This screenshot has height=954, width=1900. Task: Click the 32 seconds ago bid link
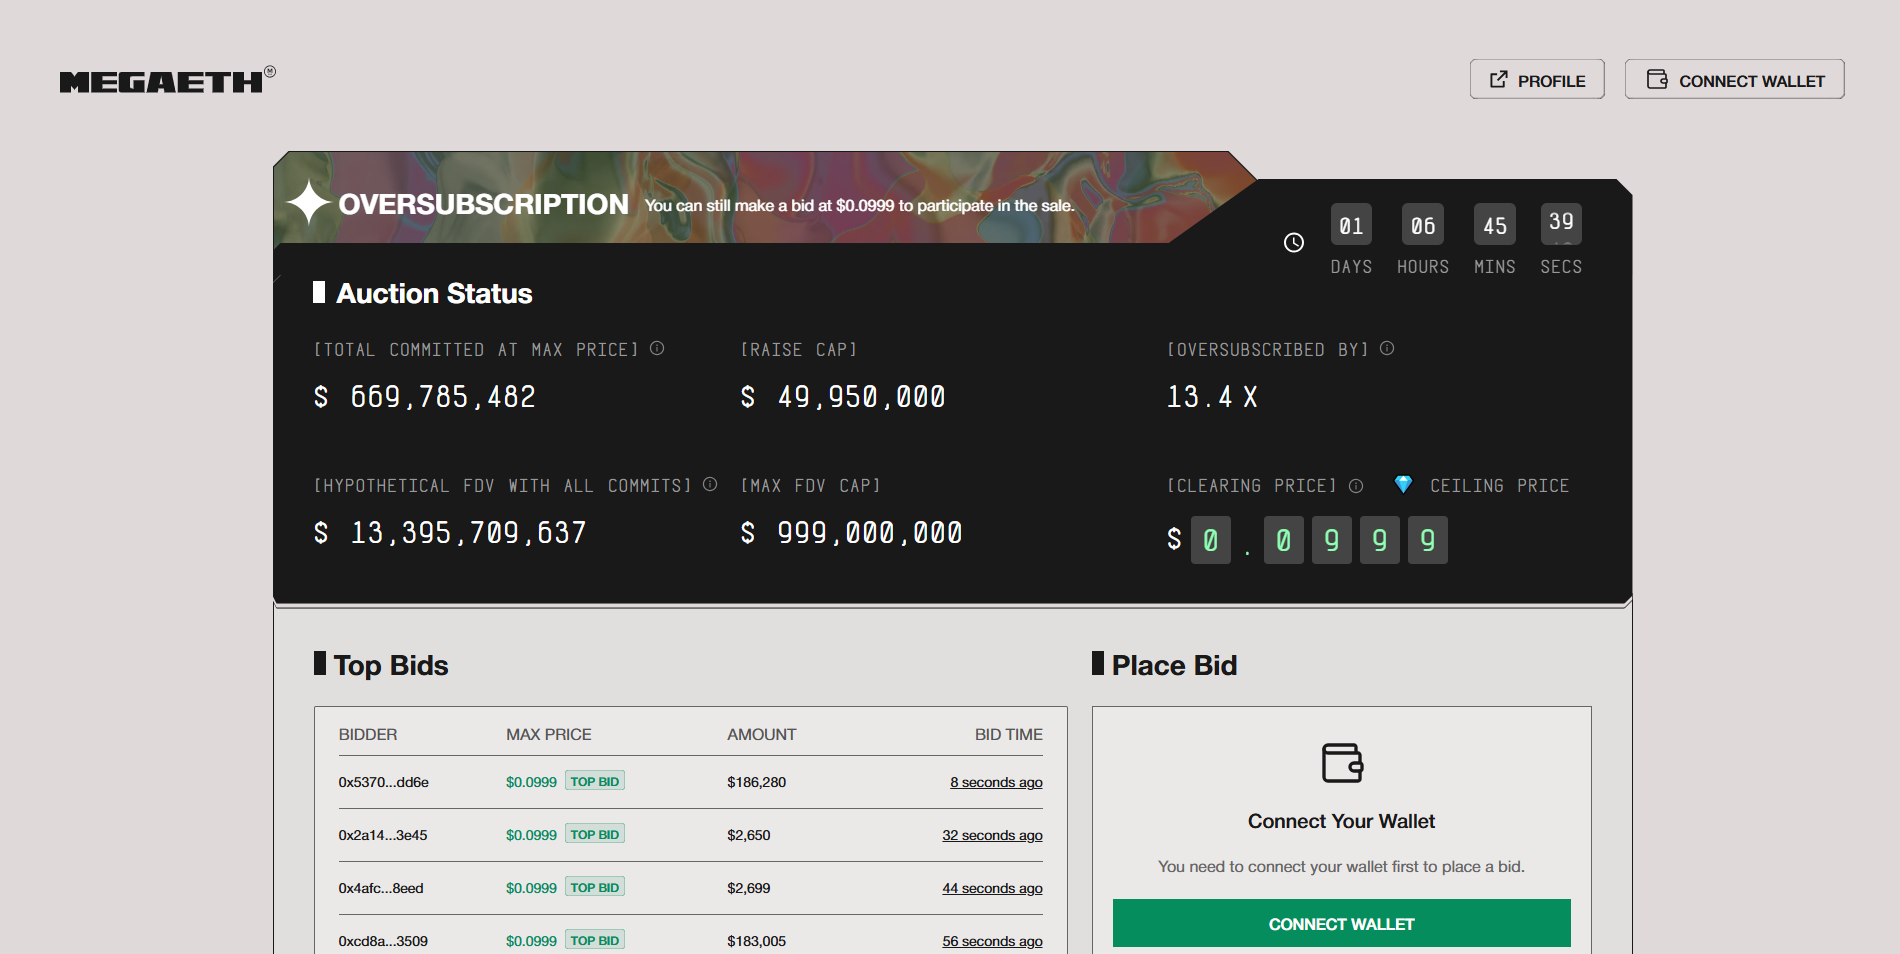coord(992,835)
